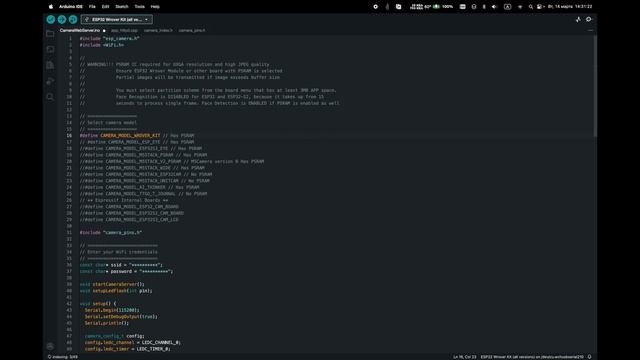Click the volume icon in menu bar
The height and width of the screenshot is (360, 640).
[x=494, y=7]
